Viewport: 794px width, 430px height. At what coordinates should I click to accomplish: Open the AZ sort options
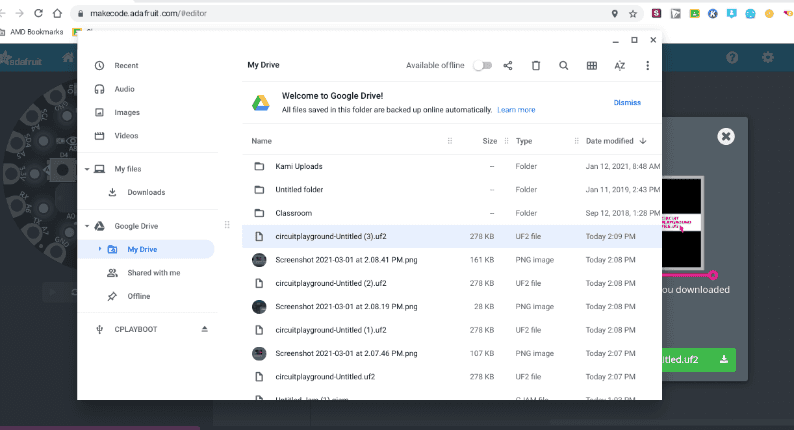620,65
